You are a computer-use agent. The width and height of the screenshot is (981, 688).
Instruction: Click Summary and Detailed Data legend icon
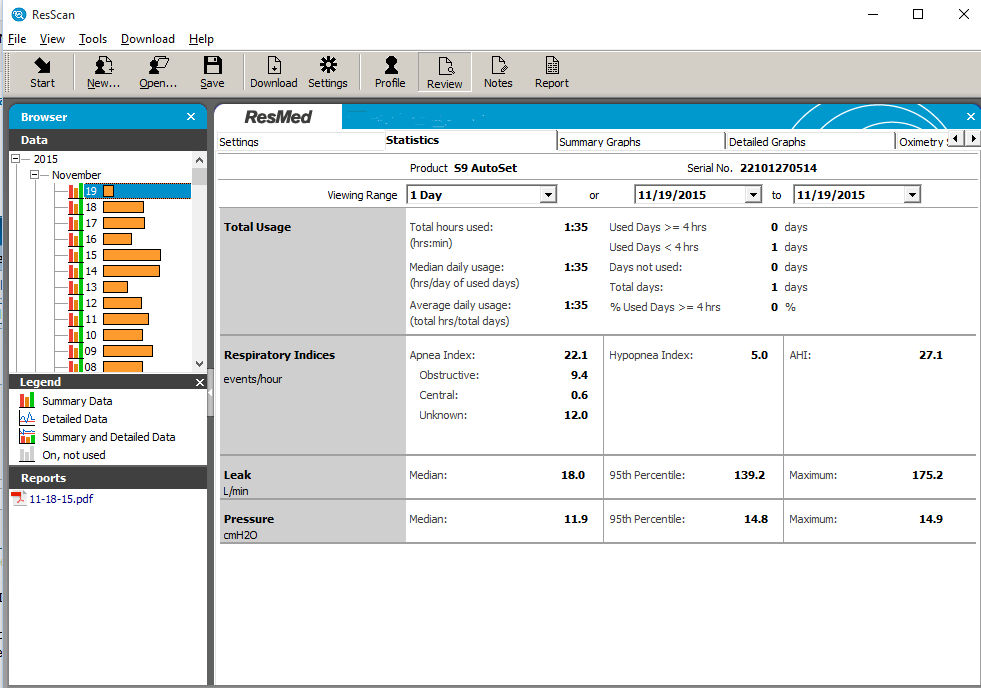[x=27, y=437]
